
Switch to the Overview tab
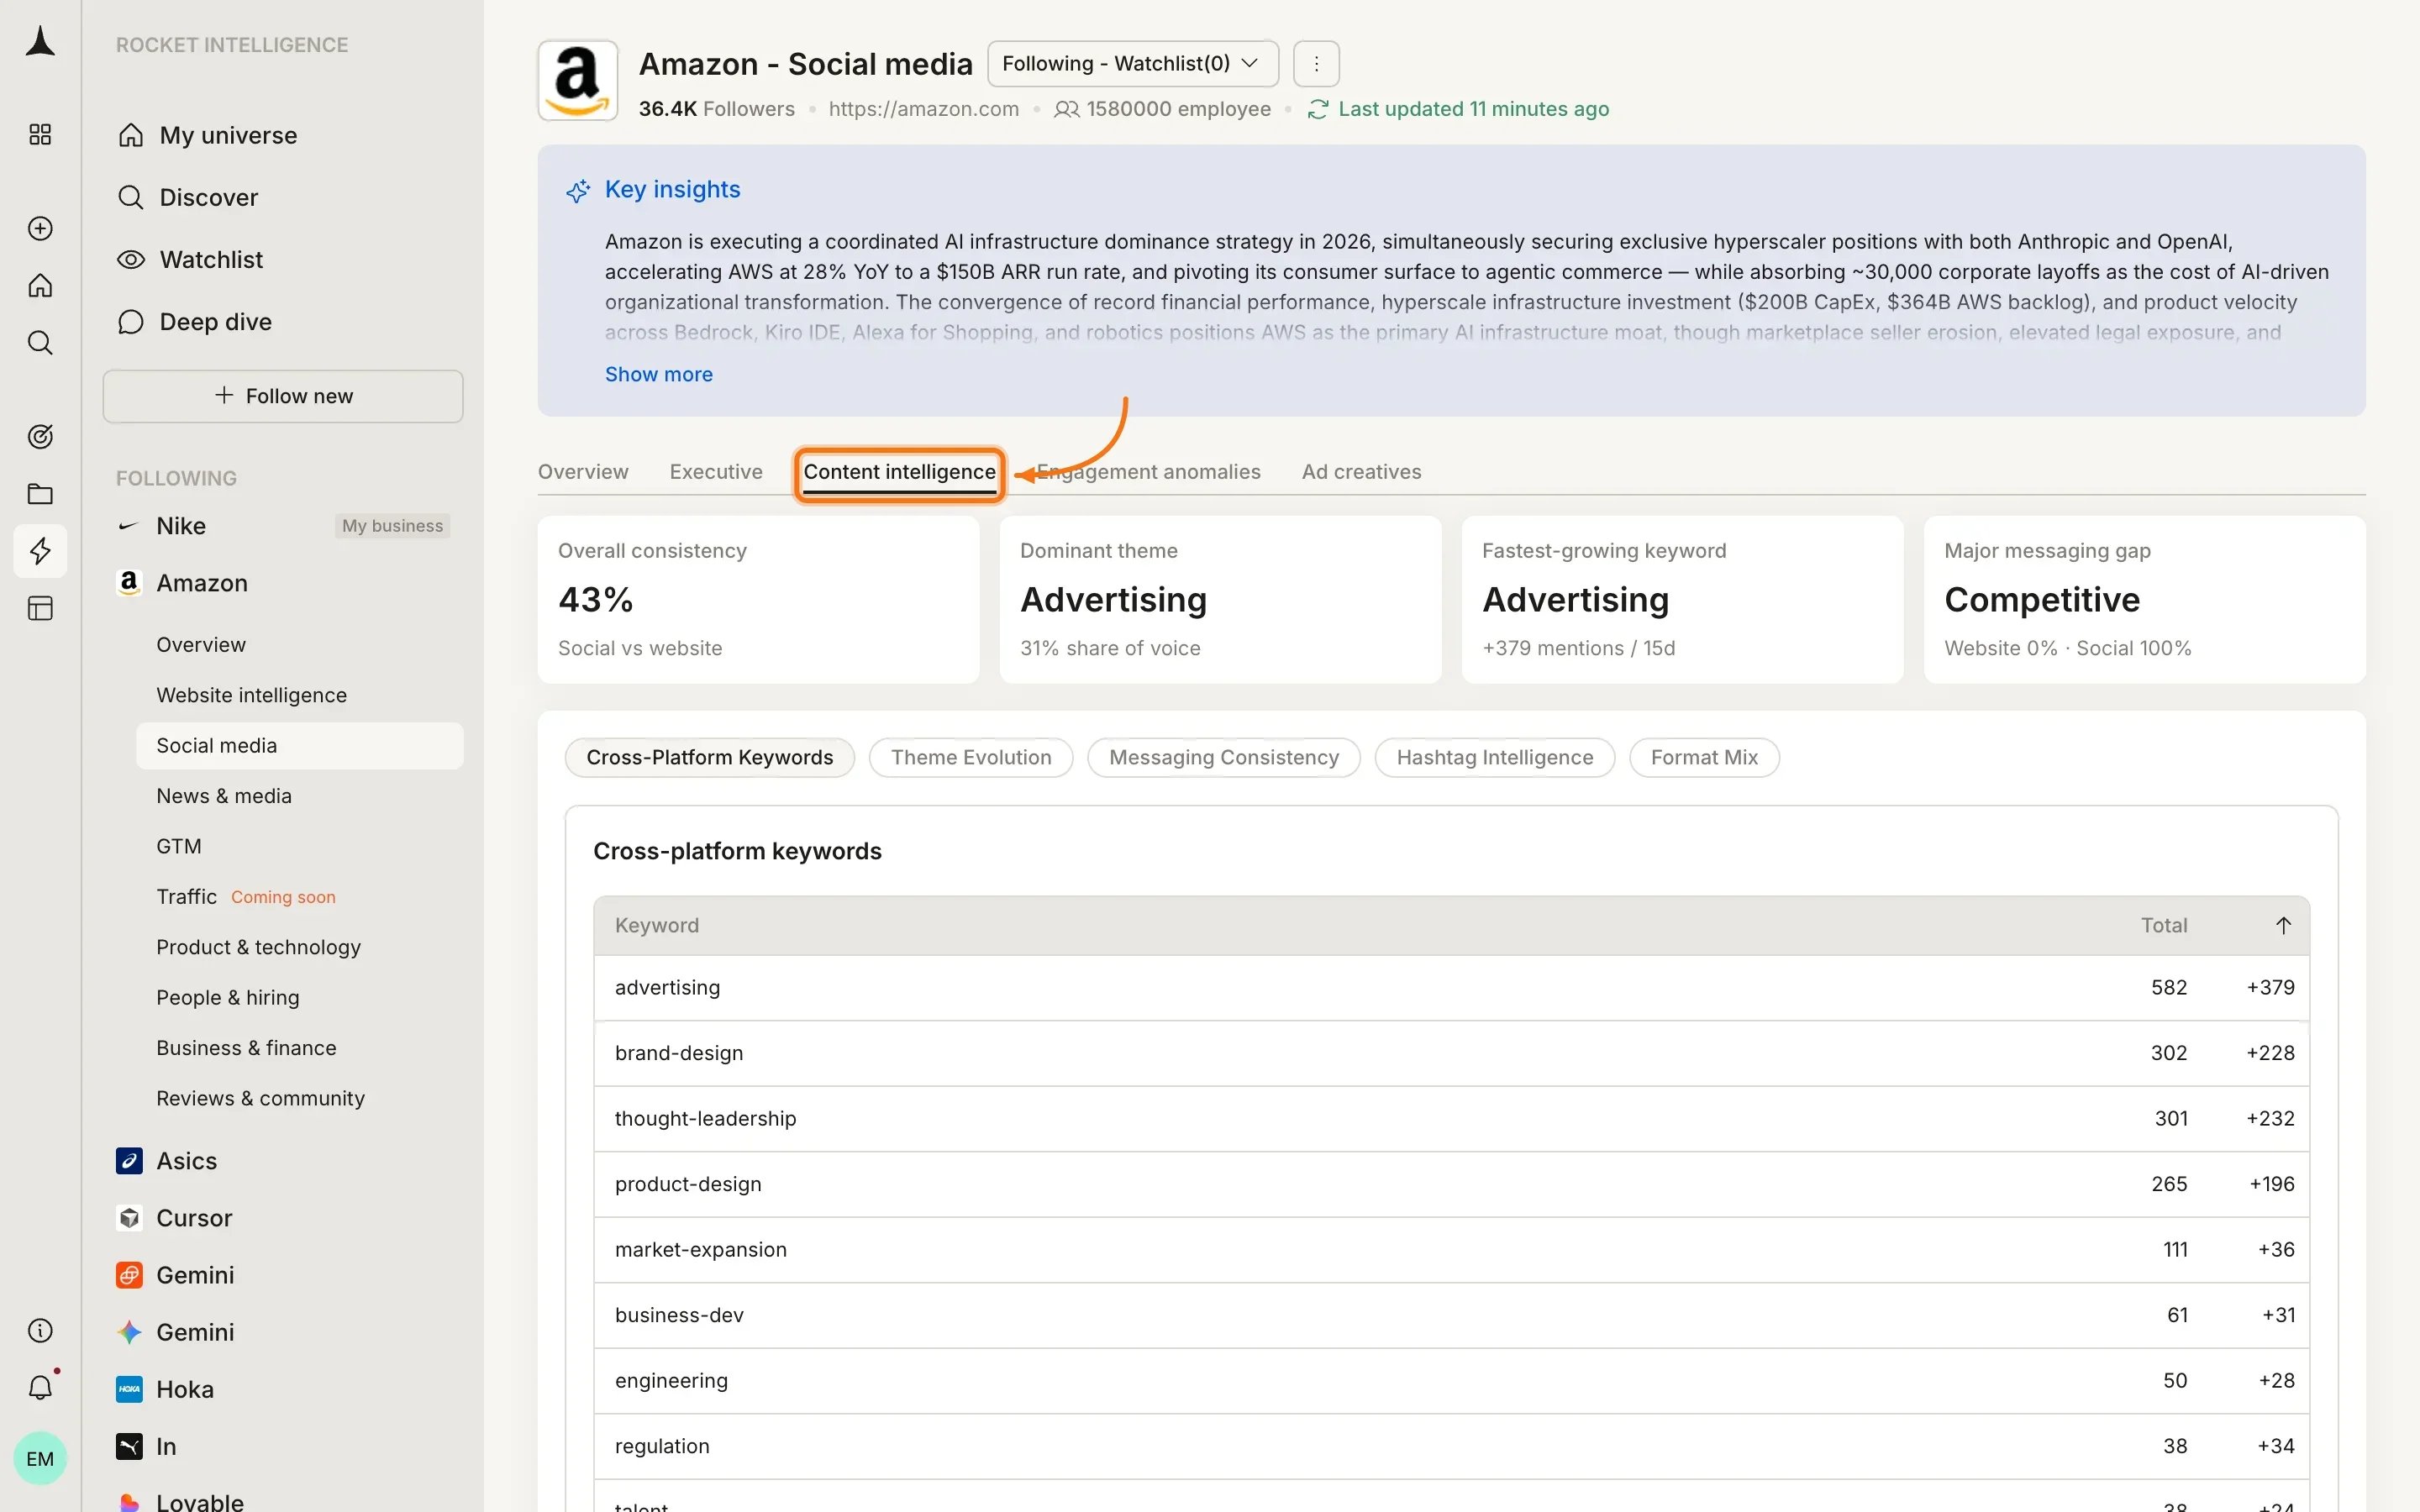pyautogui.click(x=583, y=472)
